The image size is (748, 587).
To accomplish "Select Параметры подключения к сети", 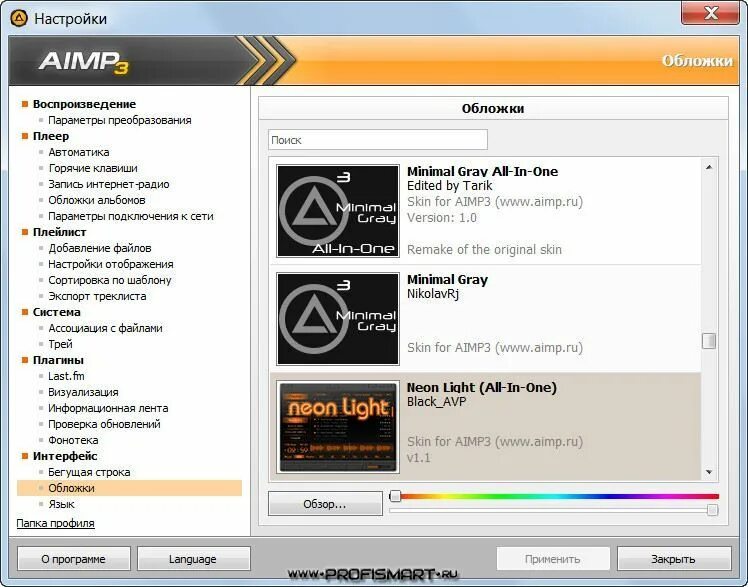I will click(x=131, y=216).
